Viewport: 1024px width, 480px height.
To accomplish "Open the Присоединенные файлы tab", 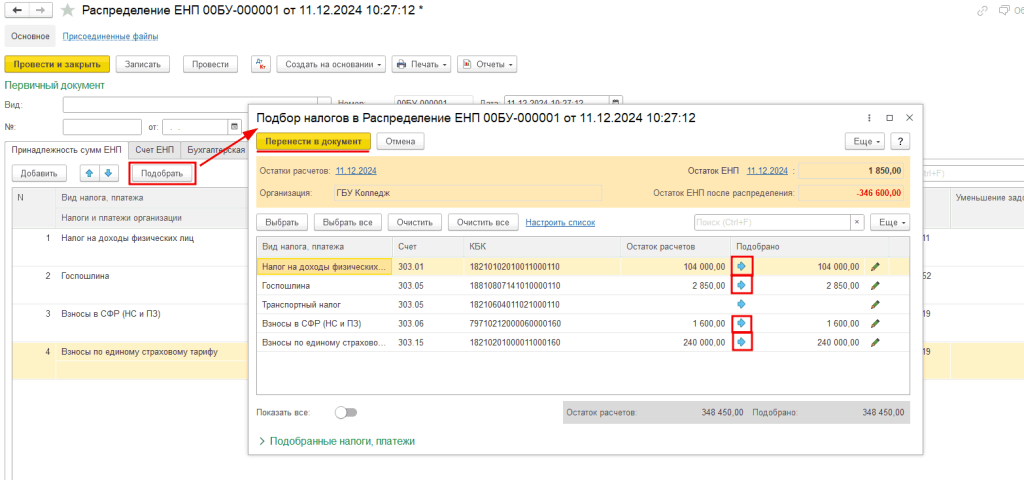I will click(x=110, y=36).
